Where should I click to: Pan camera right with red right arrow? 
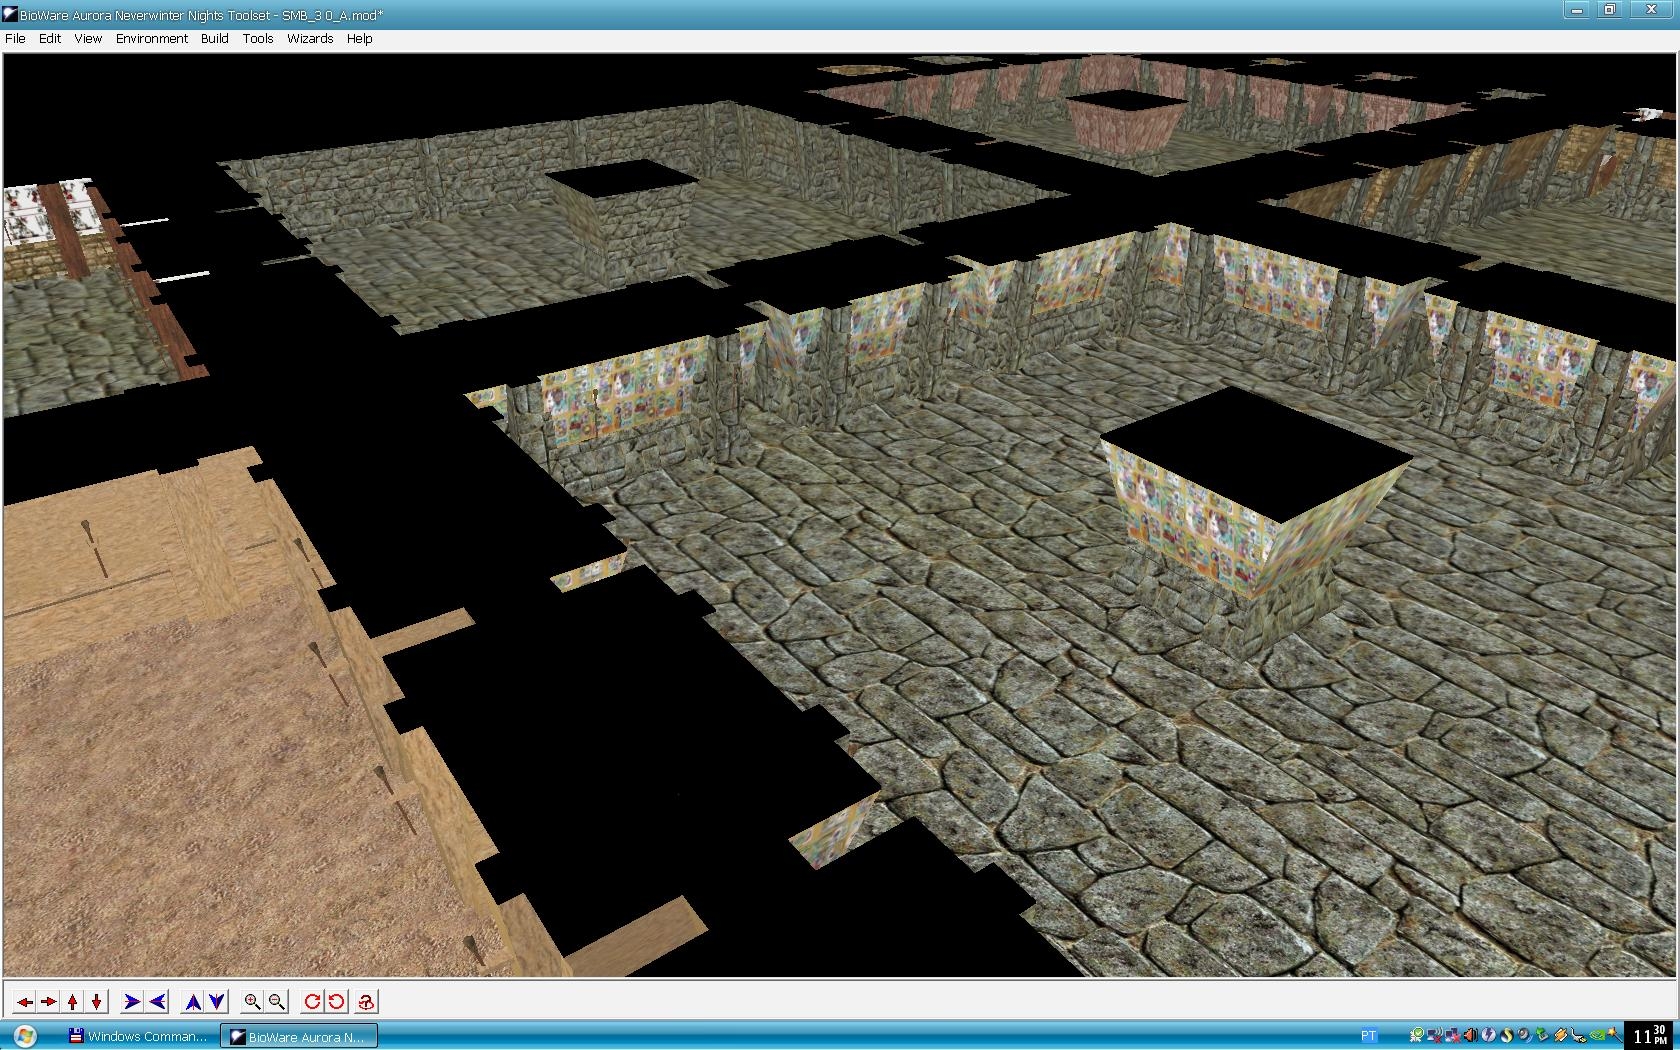48,1001
